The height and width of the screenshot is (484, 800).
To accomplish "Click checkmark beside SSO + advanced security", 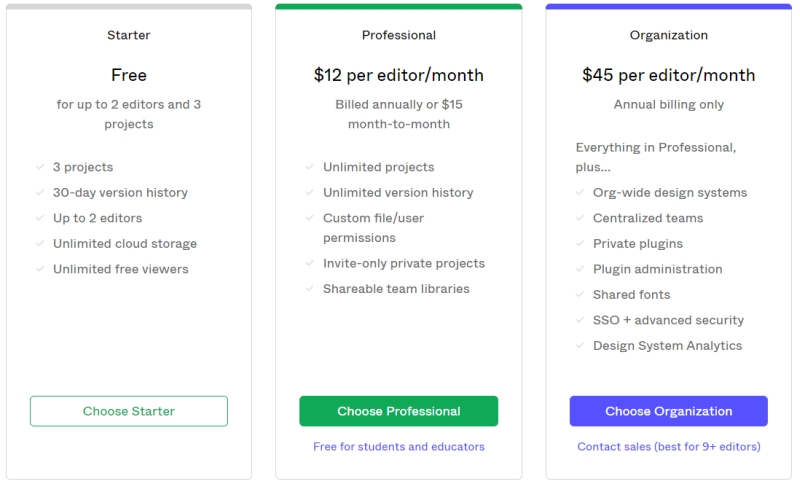I will (580, 320).
